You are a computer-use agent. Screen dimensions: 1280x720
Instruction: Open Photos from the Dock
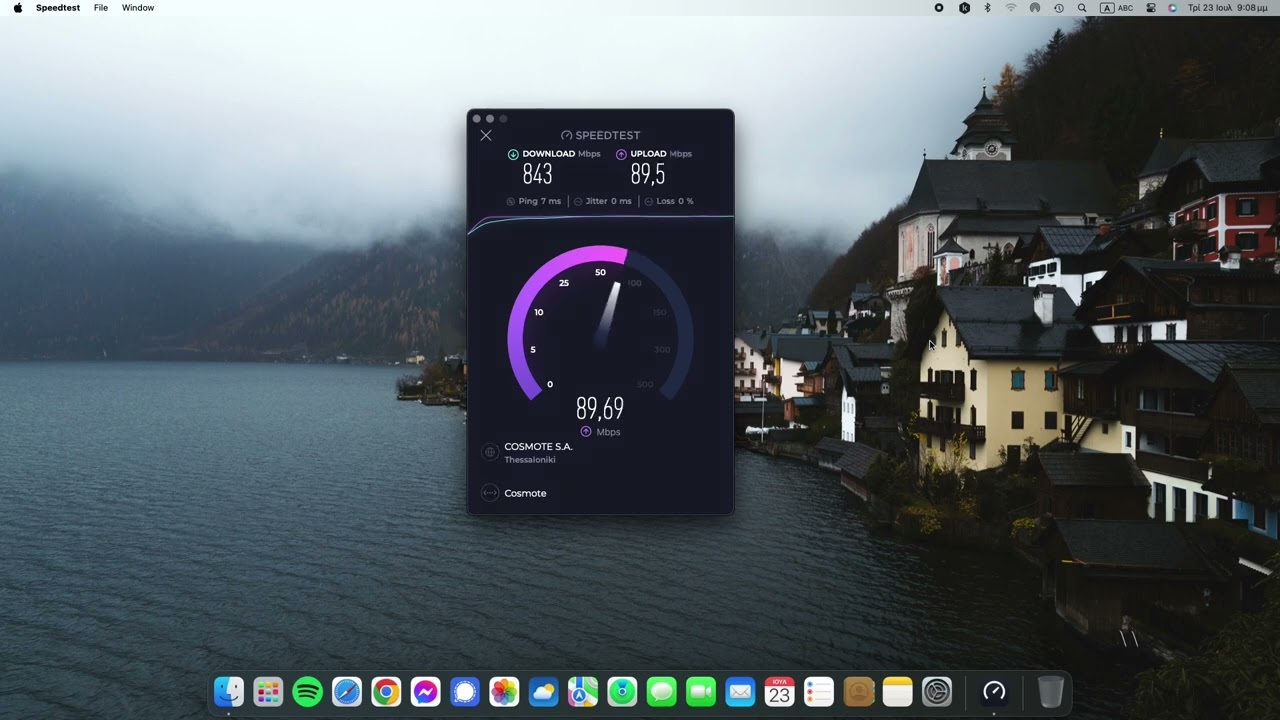click(x=504, y=691)
